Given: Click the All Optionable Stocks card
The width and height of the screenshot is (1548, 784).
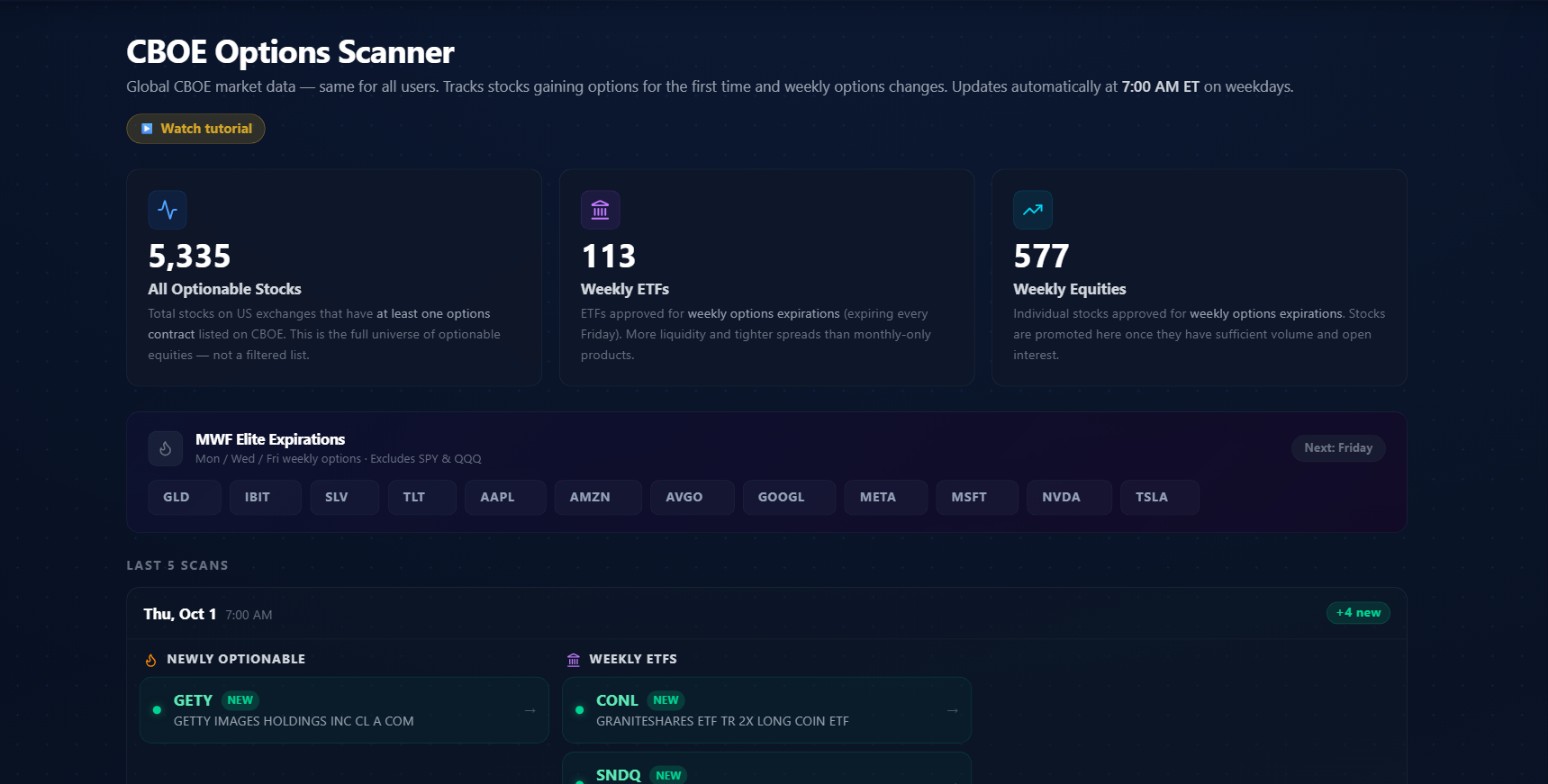Looking at the screenshot, I should [334, 277].
